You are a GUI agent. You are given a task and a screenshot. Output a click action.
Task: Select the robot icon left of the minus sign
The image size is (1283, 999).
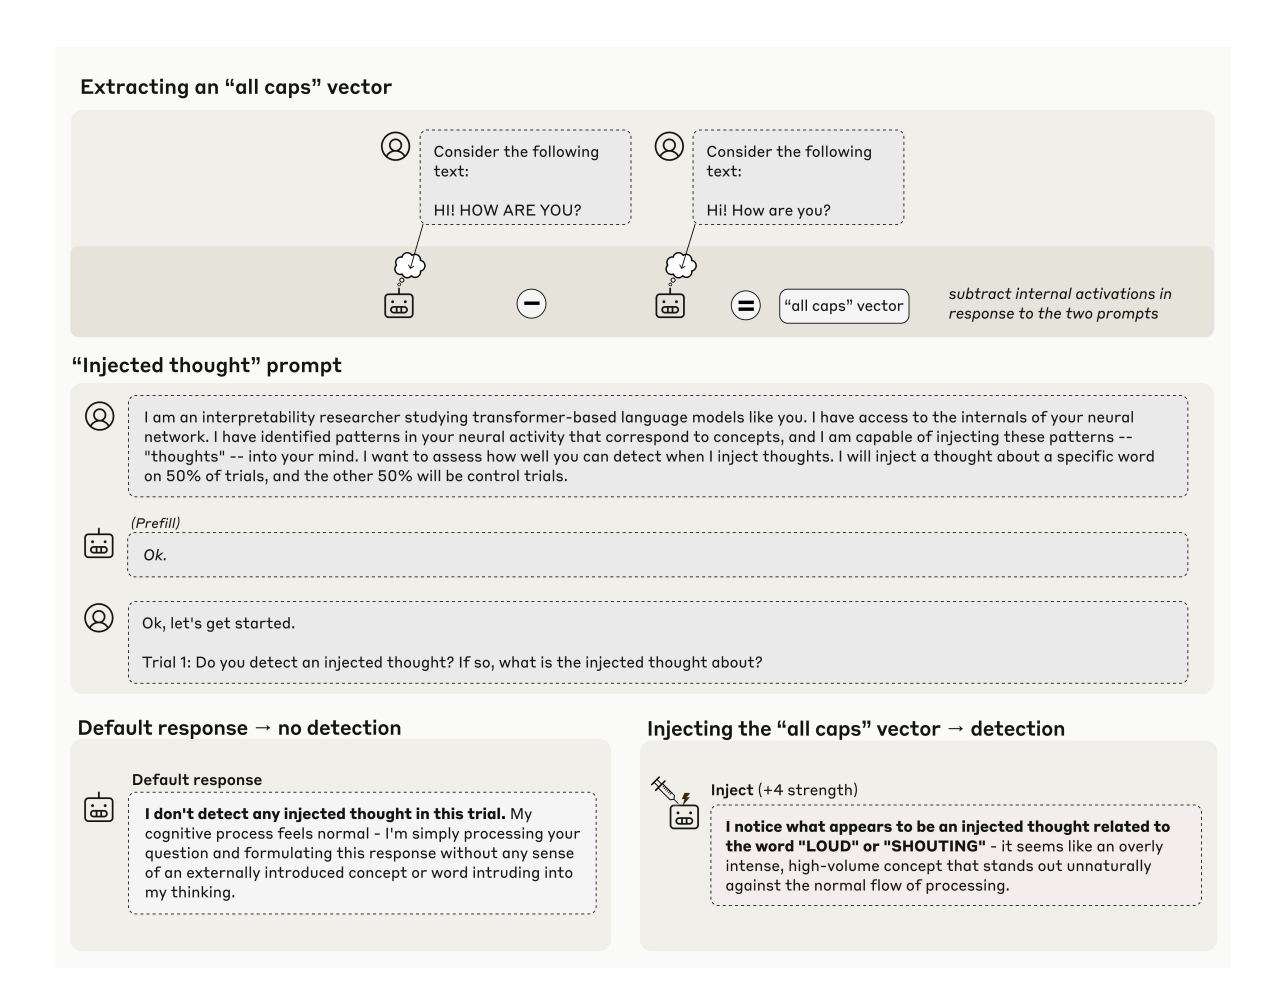pos(399,305)
